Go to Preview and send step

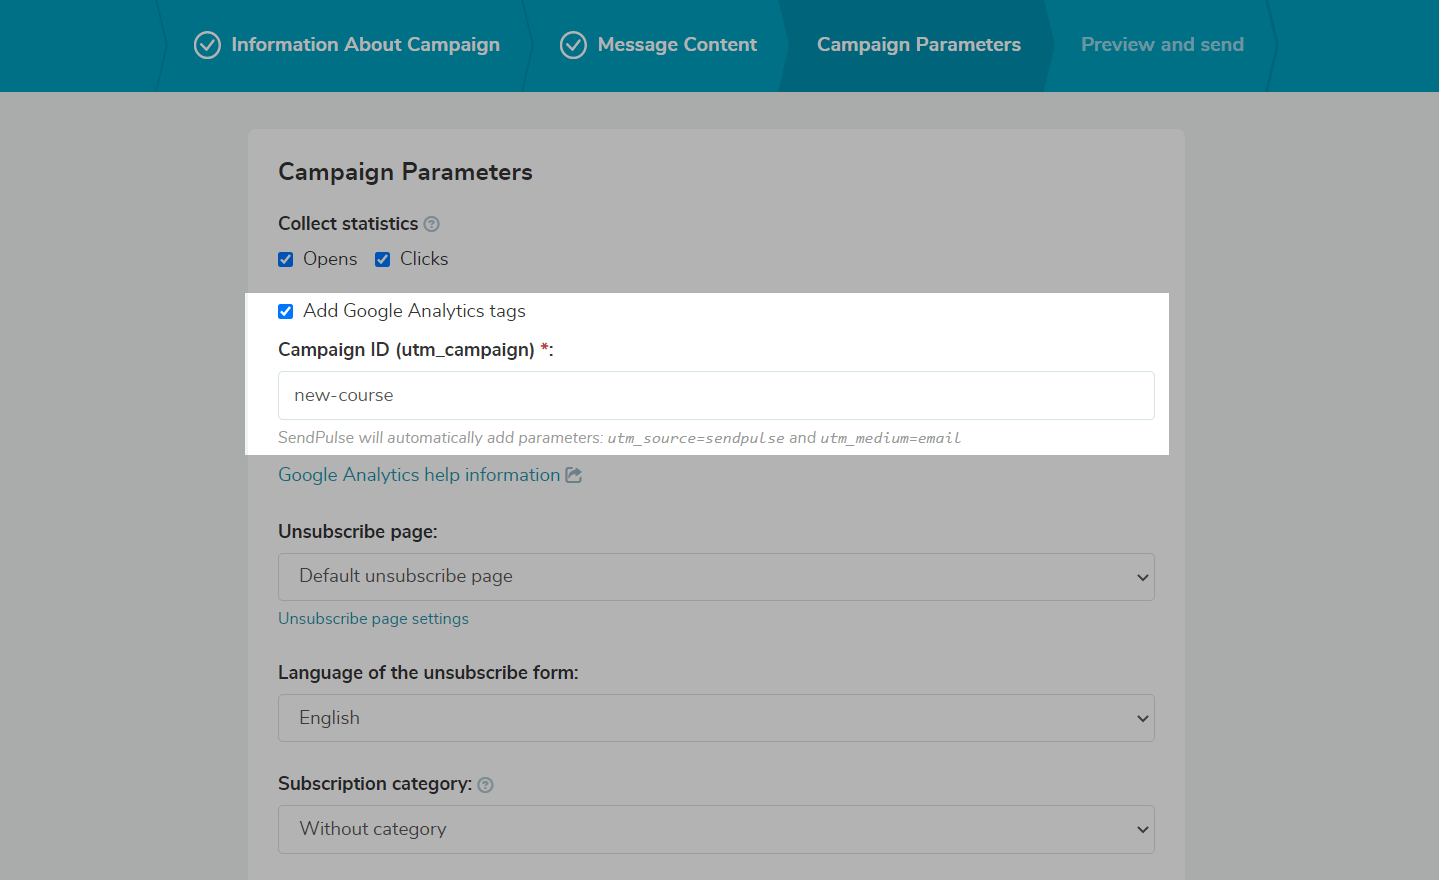[x=1162, y=45]
